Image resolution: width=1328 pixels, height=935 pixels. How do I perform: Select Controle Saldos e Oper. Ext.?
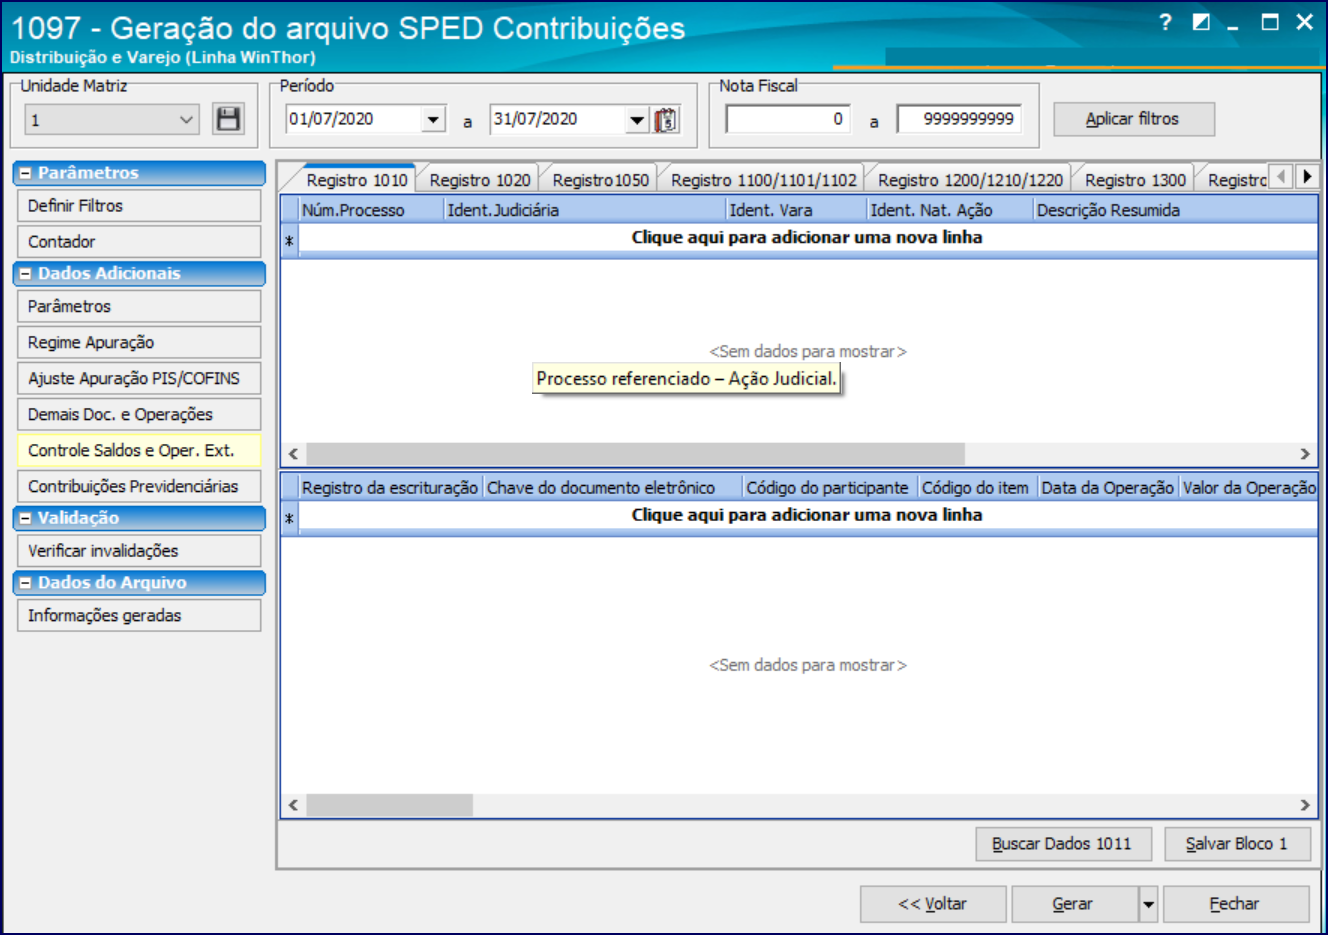[x=139, y=451]
